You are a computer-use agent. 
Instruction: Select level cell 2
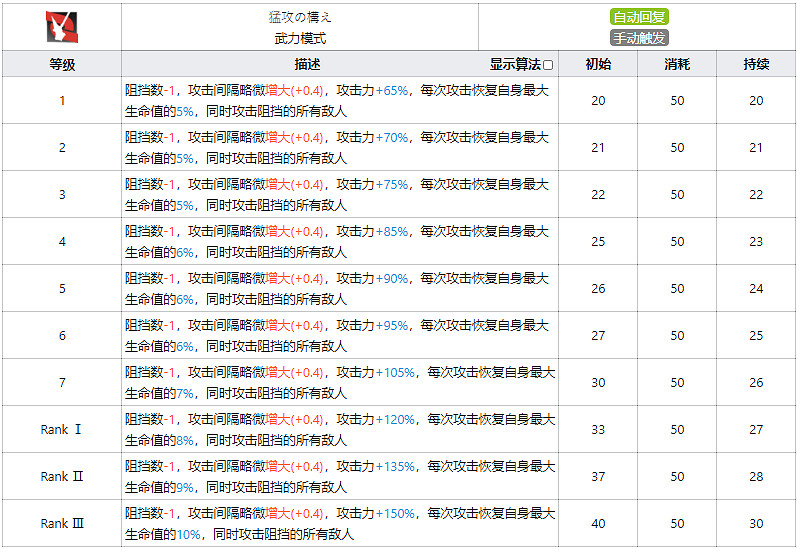pyautogui.click(x=62, y=148)
